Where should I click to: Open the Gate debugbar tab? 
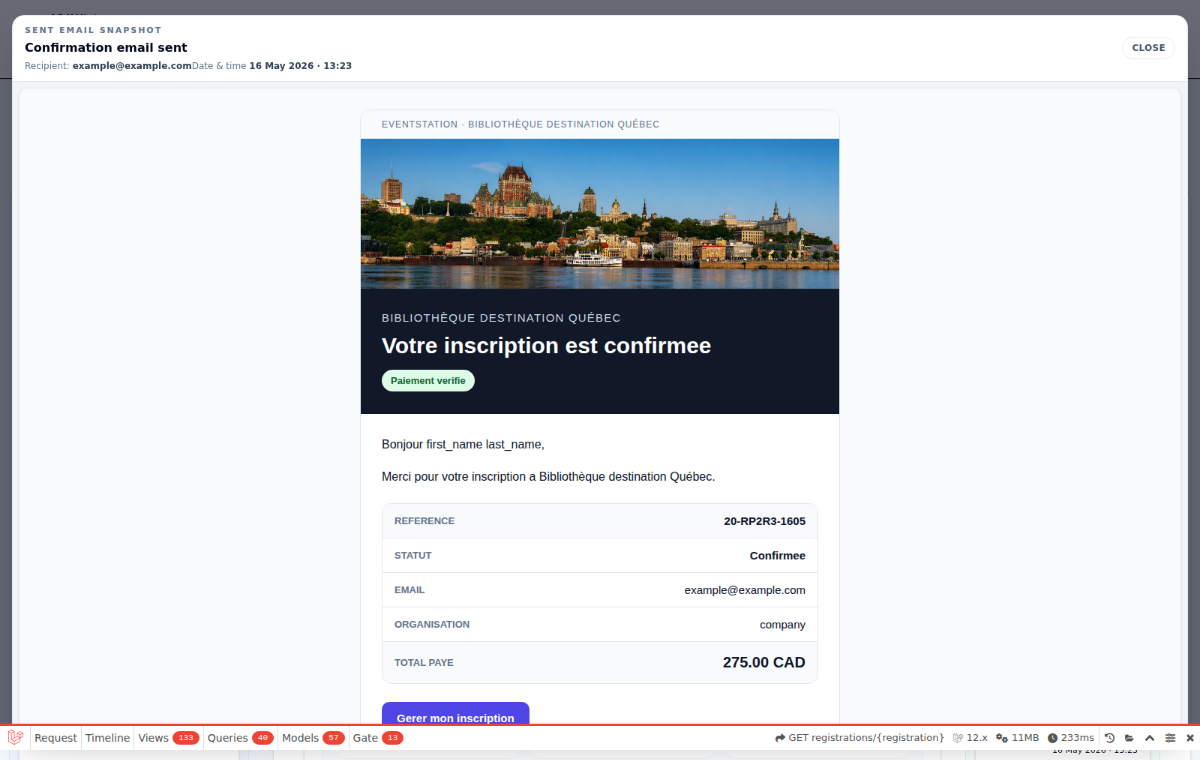377,738
